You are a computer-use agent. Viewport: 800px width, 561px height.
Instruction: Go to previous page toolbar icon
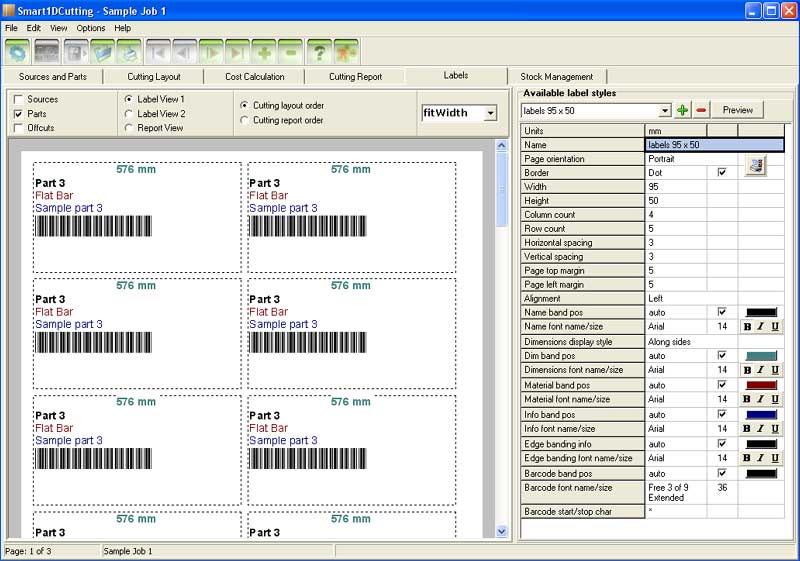point(185,52)
